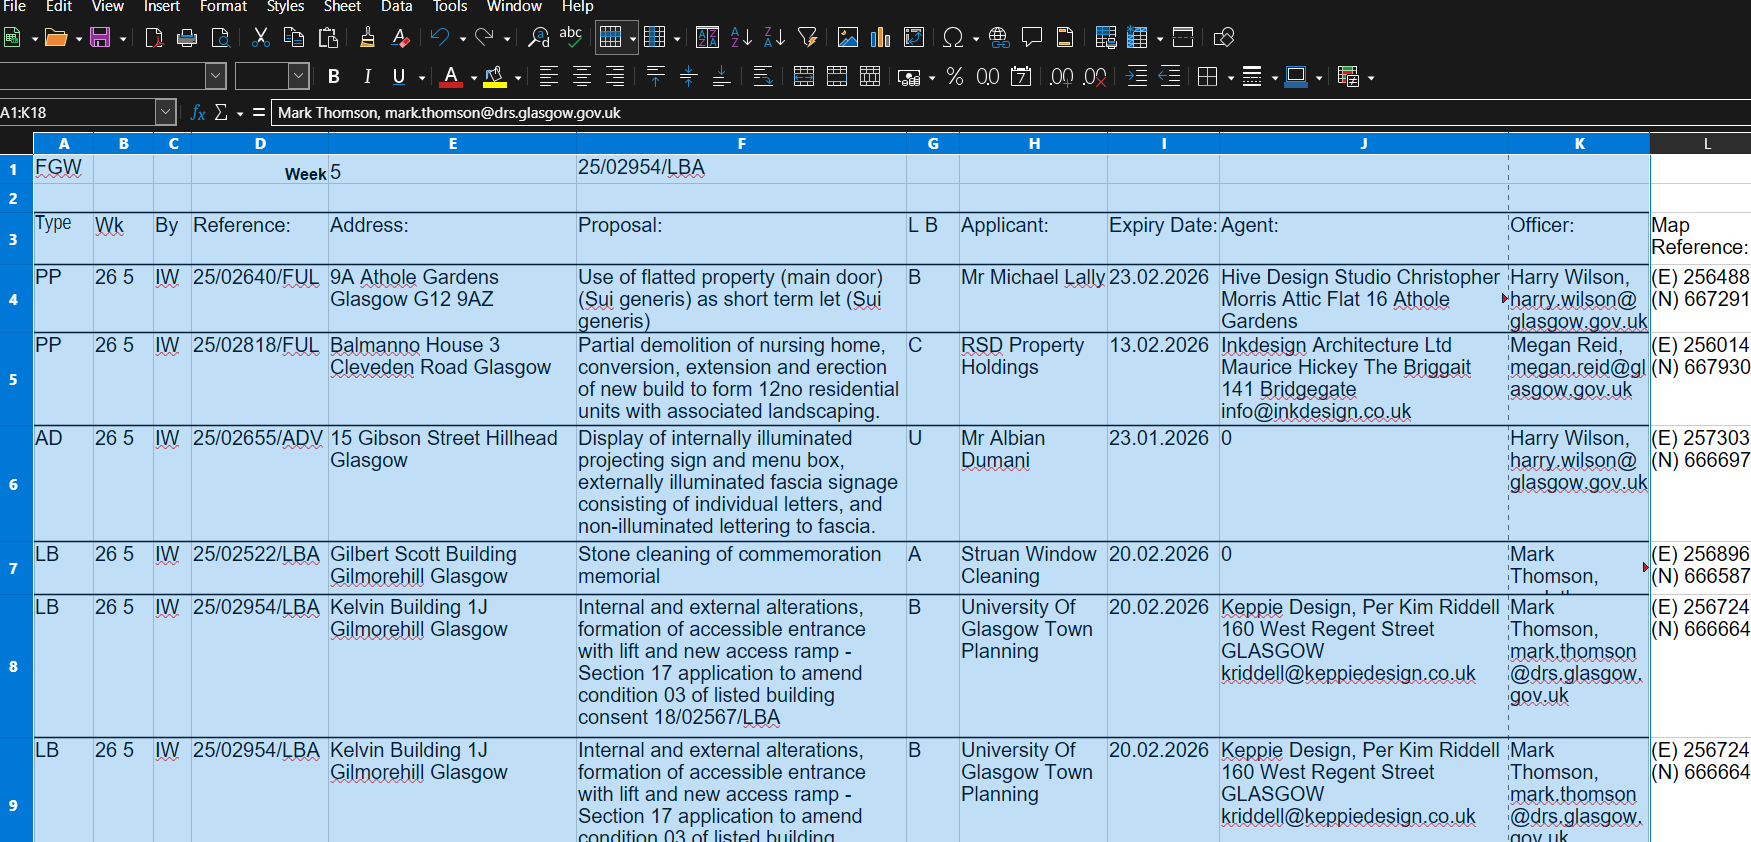Image resolution: width=1751 pixels, height=842 pixels.
Task: Open the Sheet menu
Action: coord(341,7)
